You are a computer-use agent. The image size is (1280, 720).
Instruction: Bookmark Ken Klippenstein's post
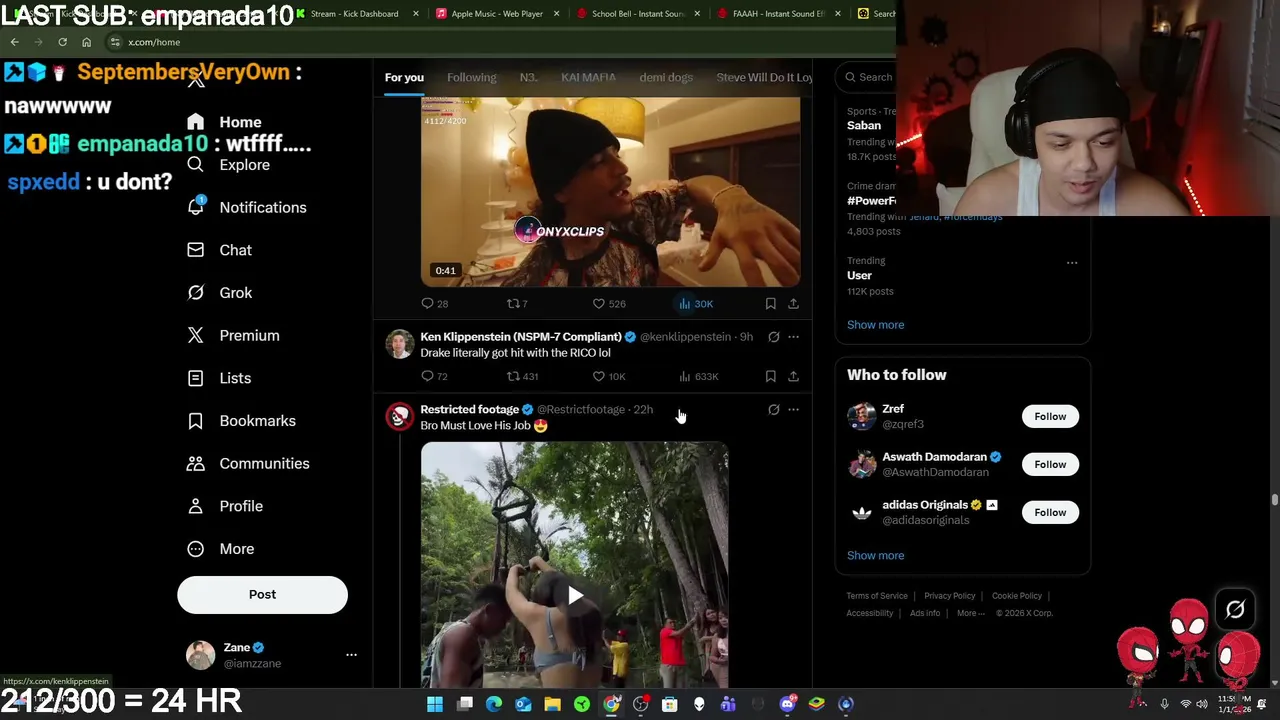pyautogui.click(x=770, y=377)
